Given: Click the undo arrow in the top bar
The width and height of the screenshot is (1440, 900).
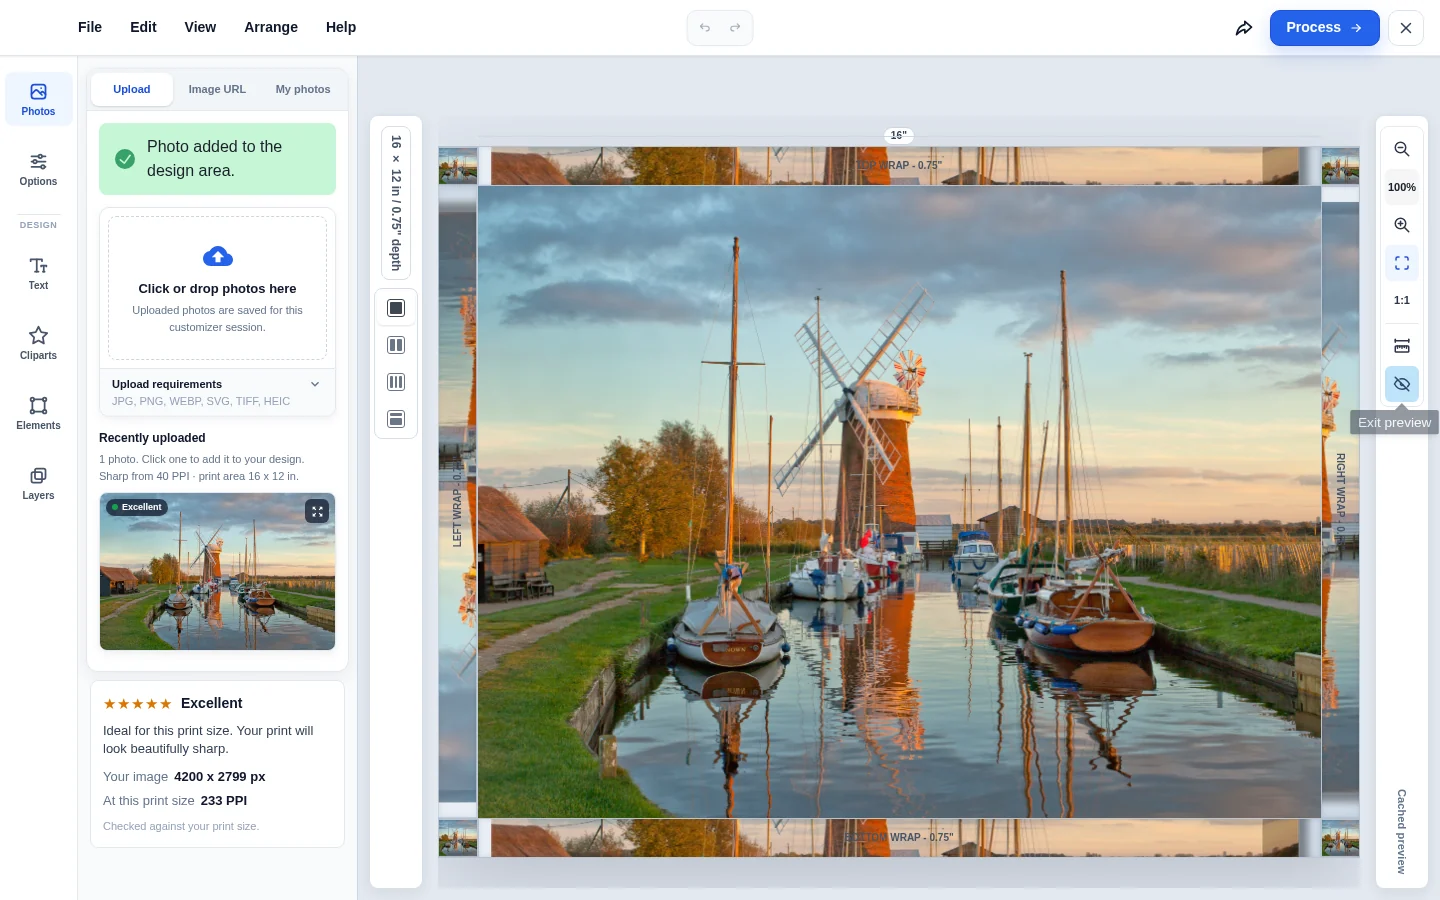Looking at the screenshot, I should tap(705, 28).
